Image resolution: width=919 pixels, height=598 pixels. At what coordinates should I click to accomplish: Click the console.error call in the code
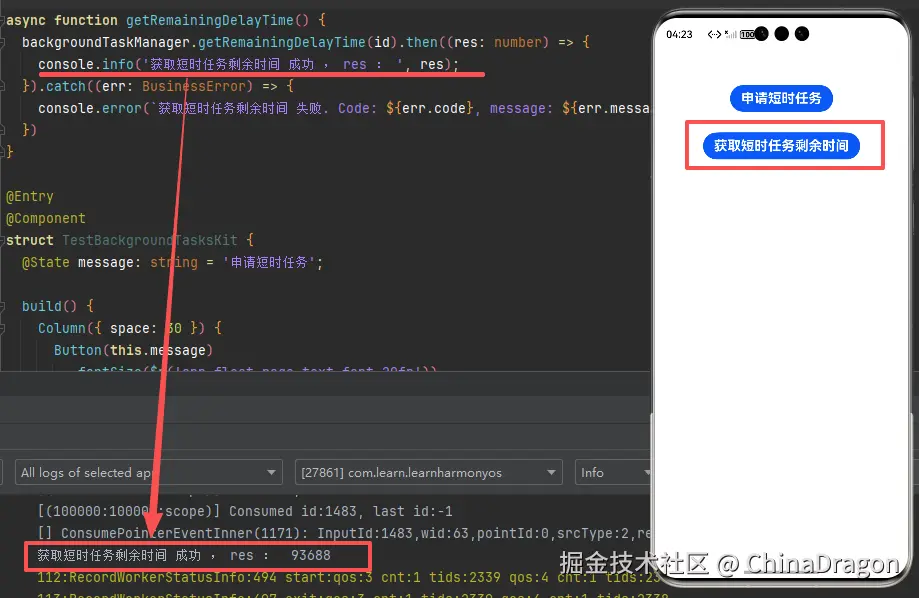(x=344, y=108)
